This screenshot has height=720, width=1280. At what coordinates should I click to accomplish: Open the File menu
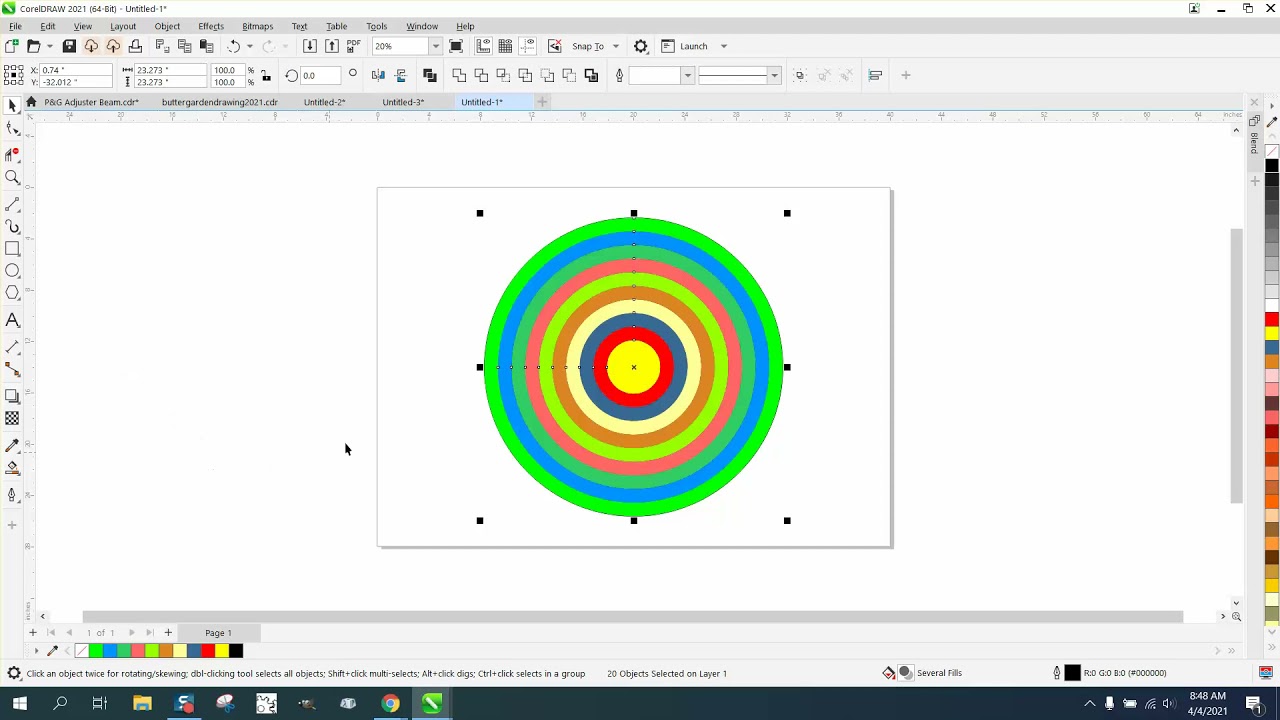pyautogui.click(x=15, y=26)
